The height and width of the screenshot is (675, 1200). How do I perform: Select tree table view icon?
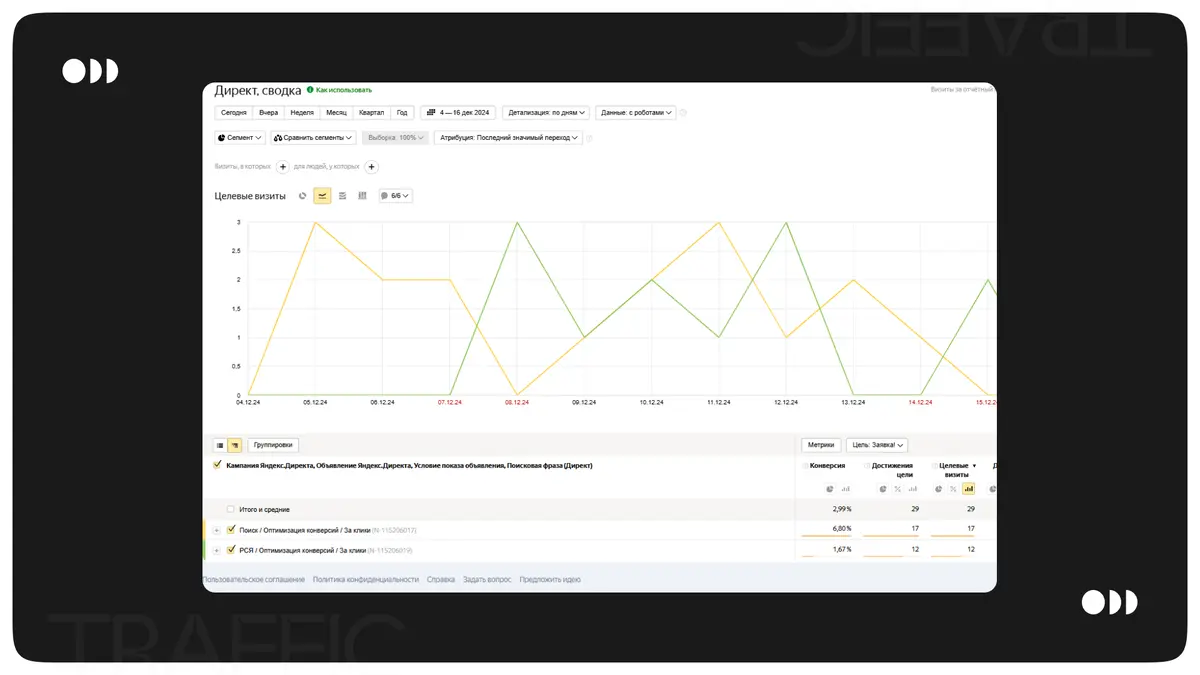(x=235, y=445)
